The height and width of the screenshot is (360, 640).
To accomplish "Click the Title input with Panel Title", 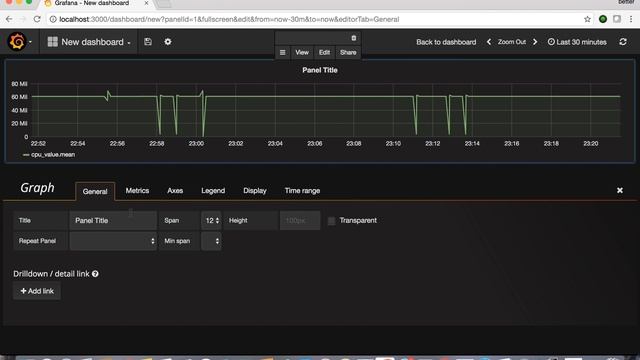I will click(x=113, y=220).
